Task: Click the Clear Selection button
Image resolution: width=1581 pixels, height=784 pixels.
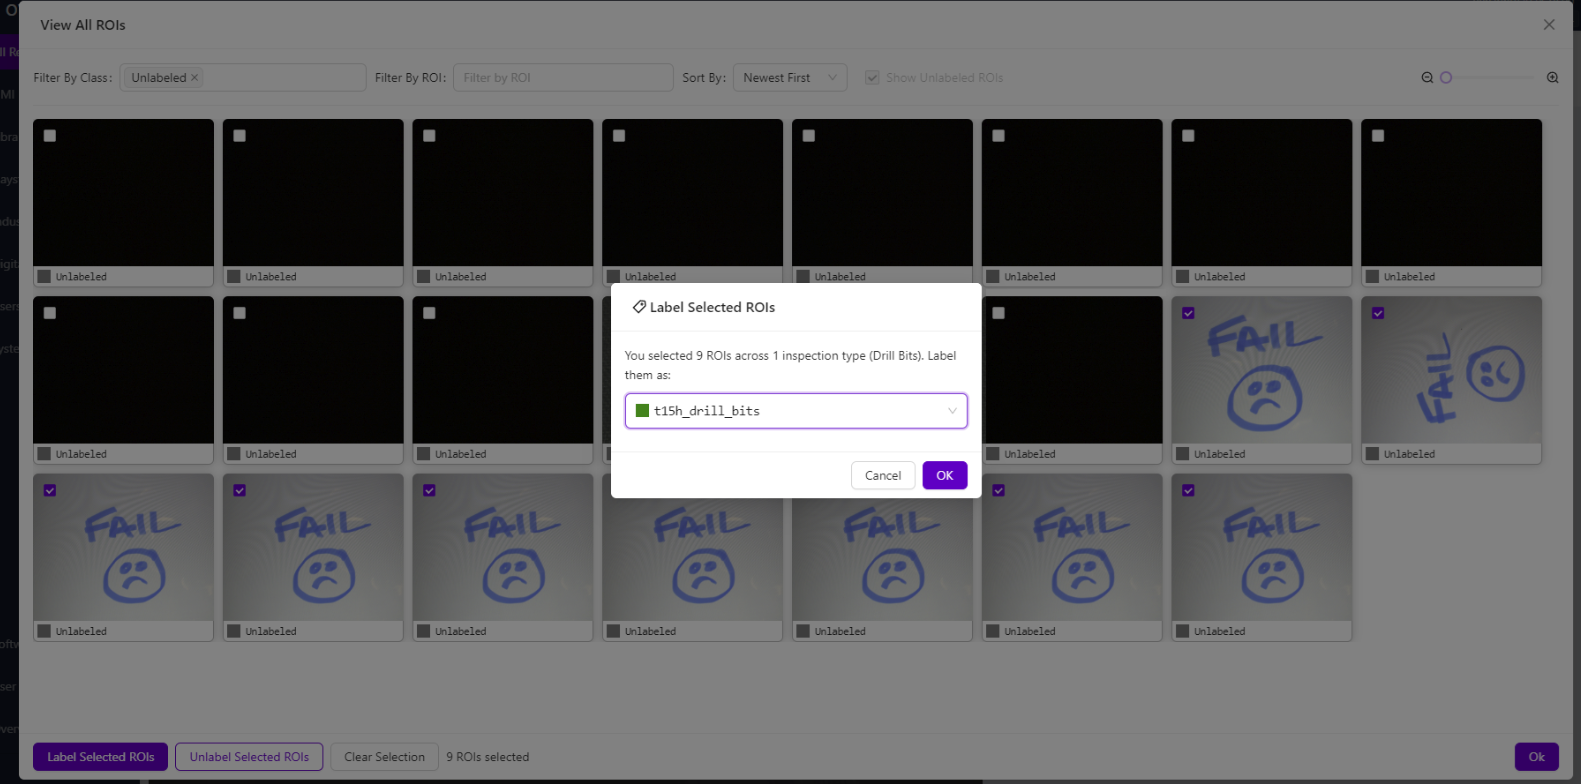Action: coord(384,757)
